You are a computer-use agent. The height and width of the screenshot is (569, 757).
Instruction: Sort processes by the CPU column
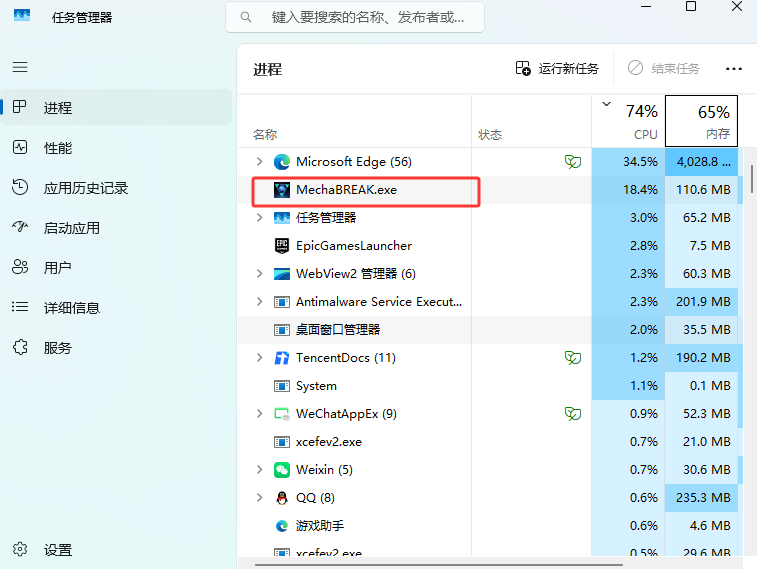pyautogui.click(x=630, y=121)
